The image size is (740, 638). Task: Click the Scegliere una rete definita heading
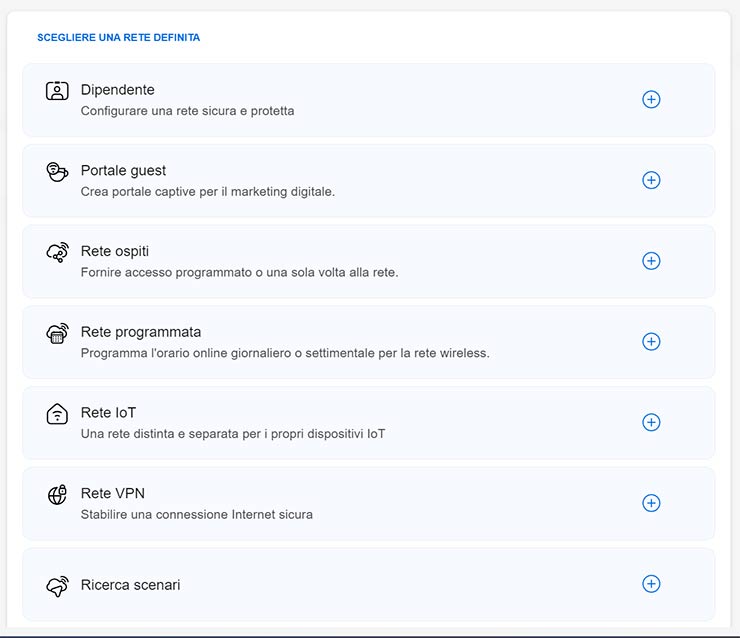118,38
